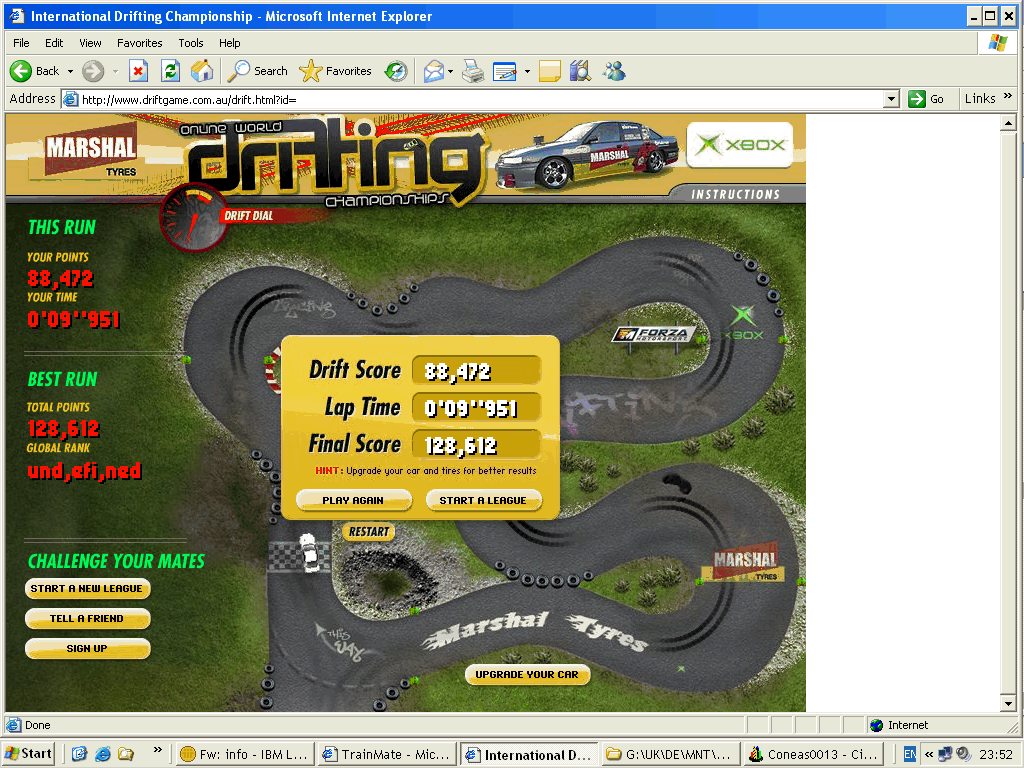Image resolution: width=1024 pixels, height=768 pixels.
Task: Click the Show Desktop Quick Launch icon
Action: click(79, 754)
